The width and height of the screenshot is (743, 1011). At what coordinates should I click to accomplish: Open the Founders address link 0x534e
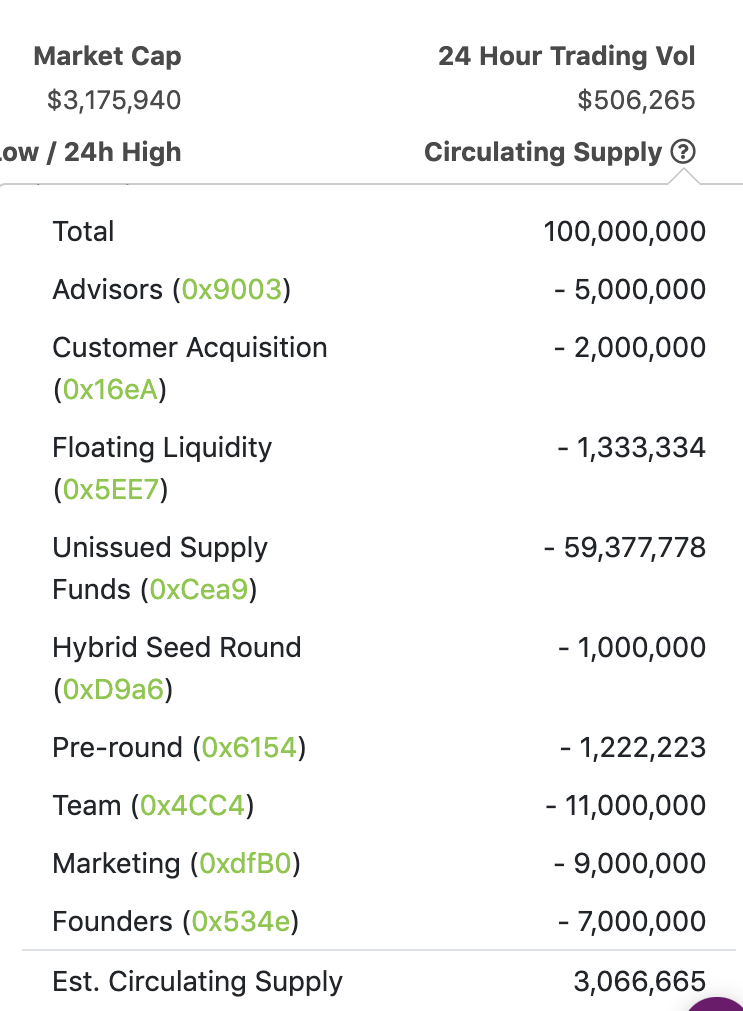point(241,921)
